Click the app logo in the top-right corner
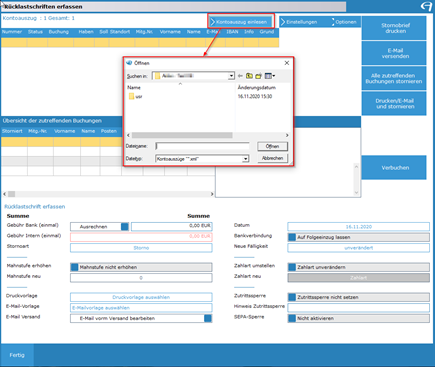This screenshot has height=367, width=435. coord(426,6)
